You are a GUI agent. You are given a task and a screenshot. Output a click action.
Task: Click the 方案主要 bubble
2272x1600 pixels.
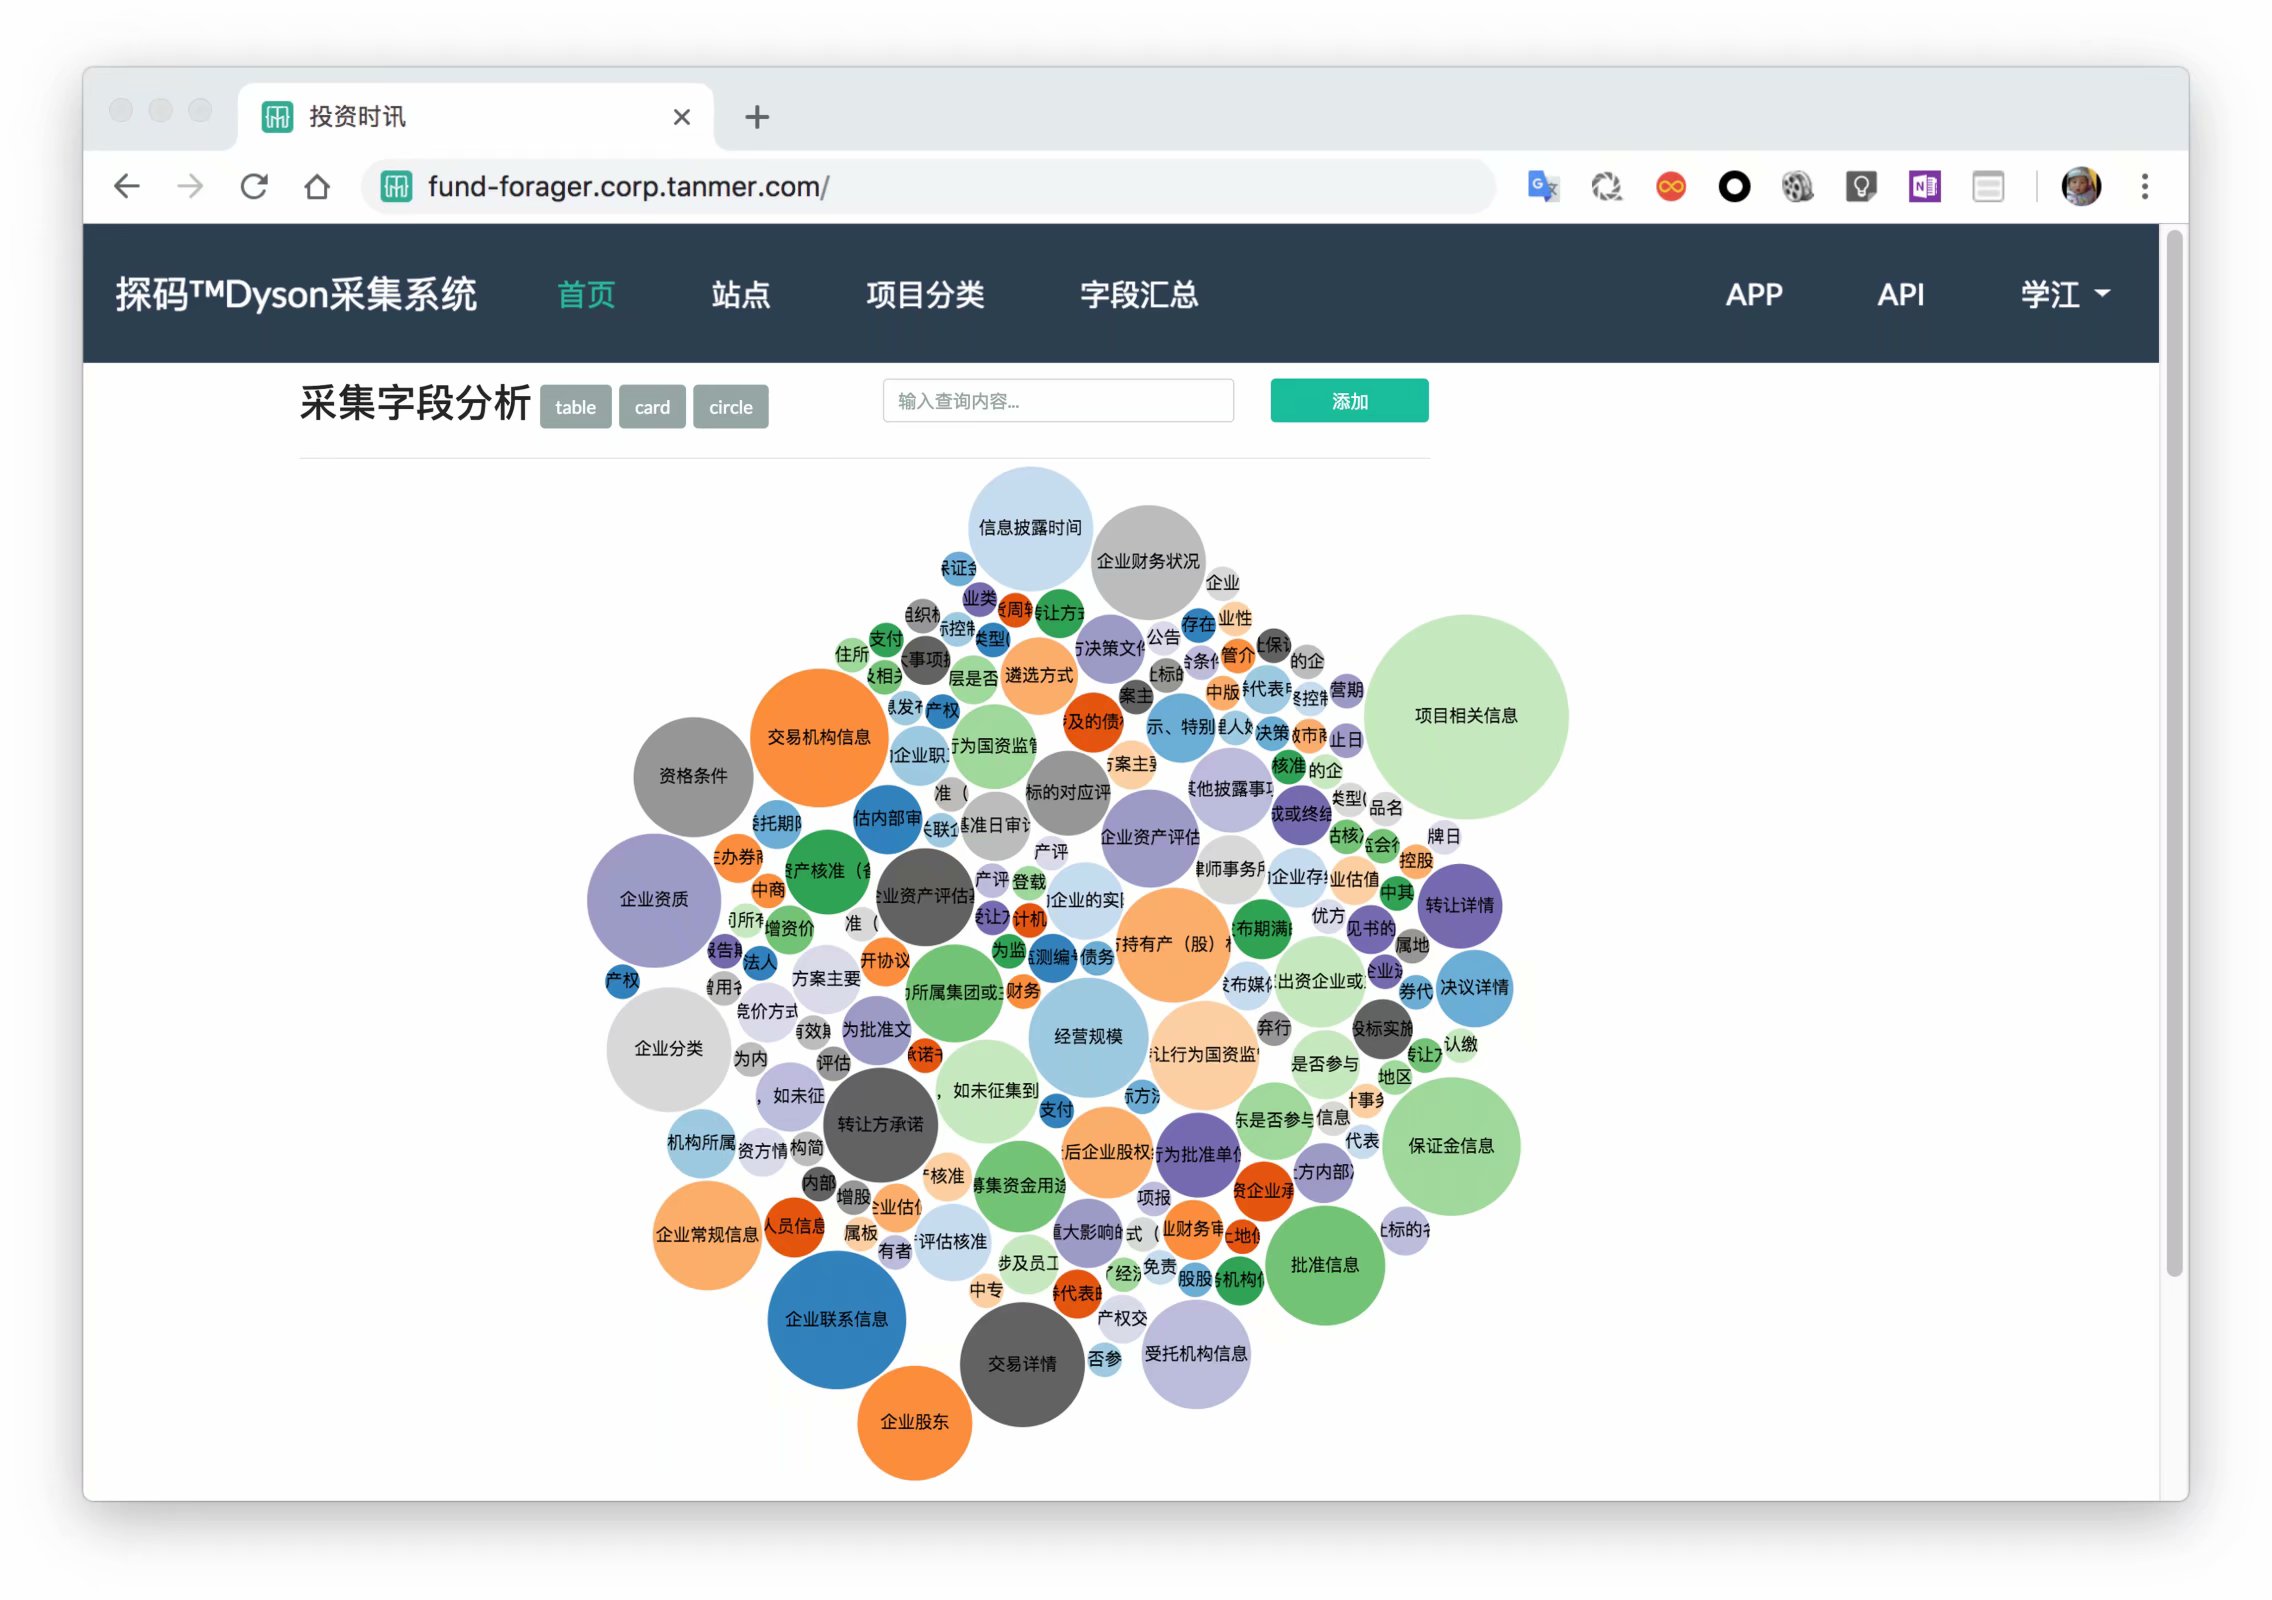(826, 979)
